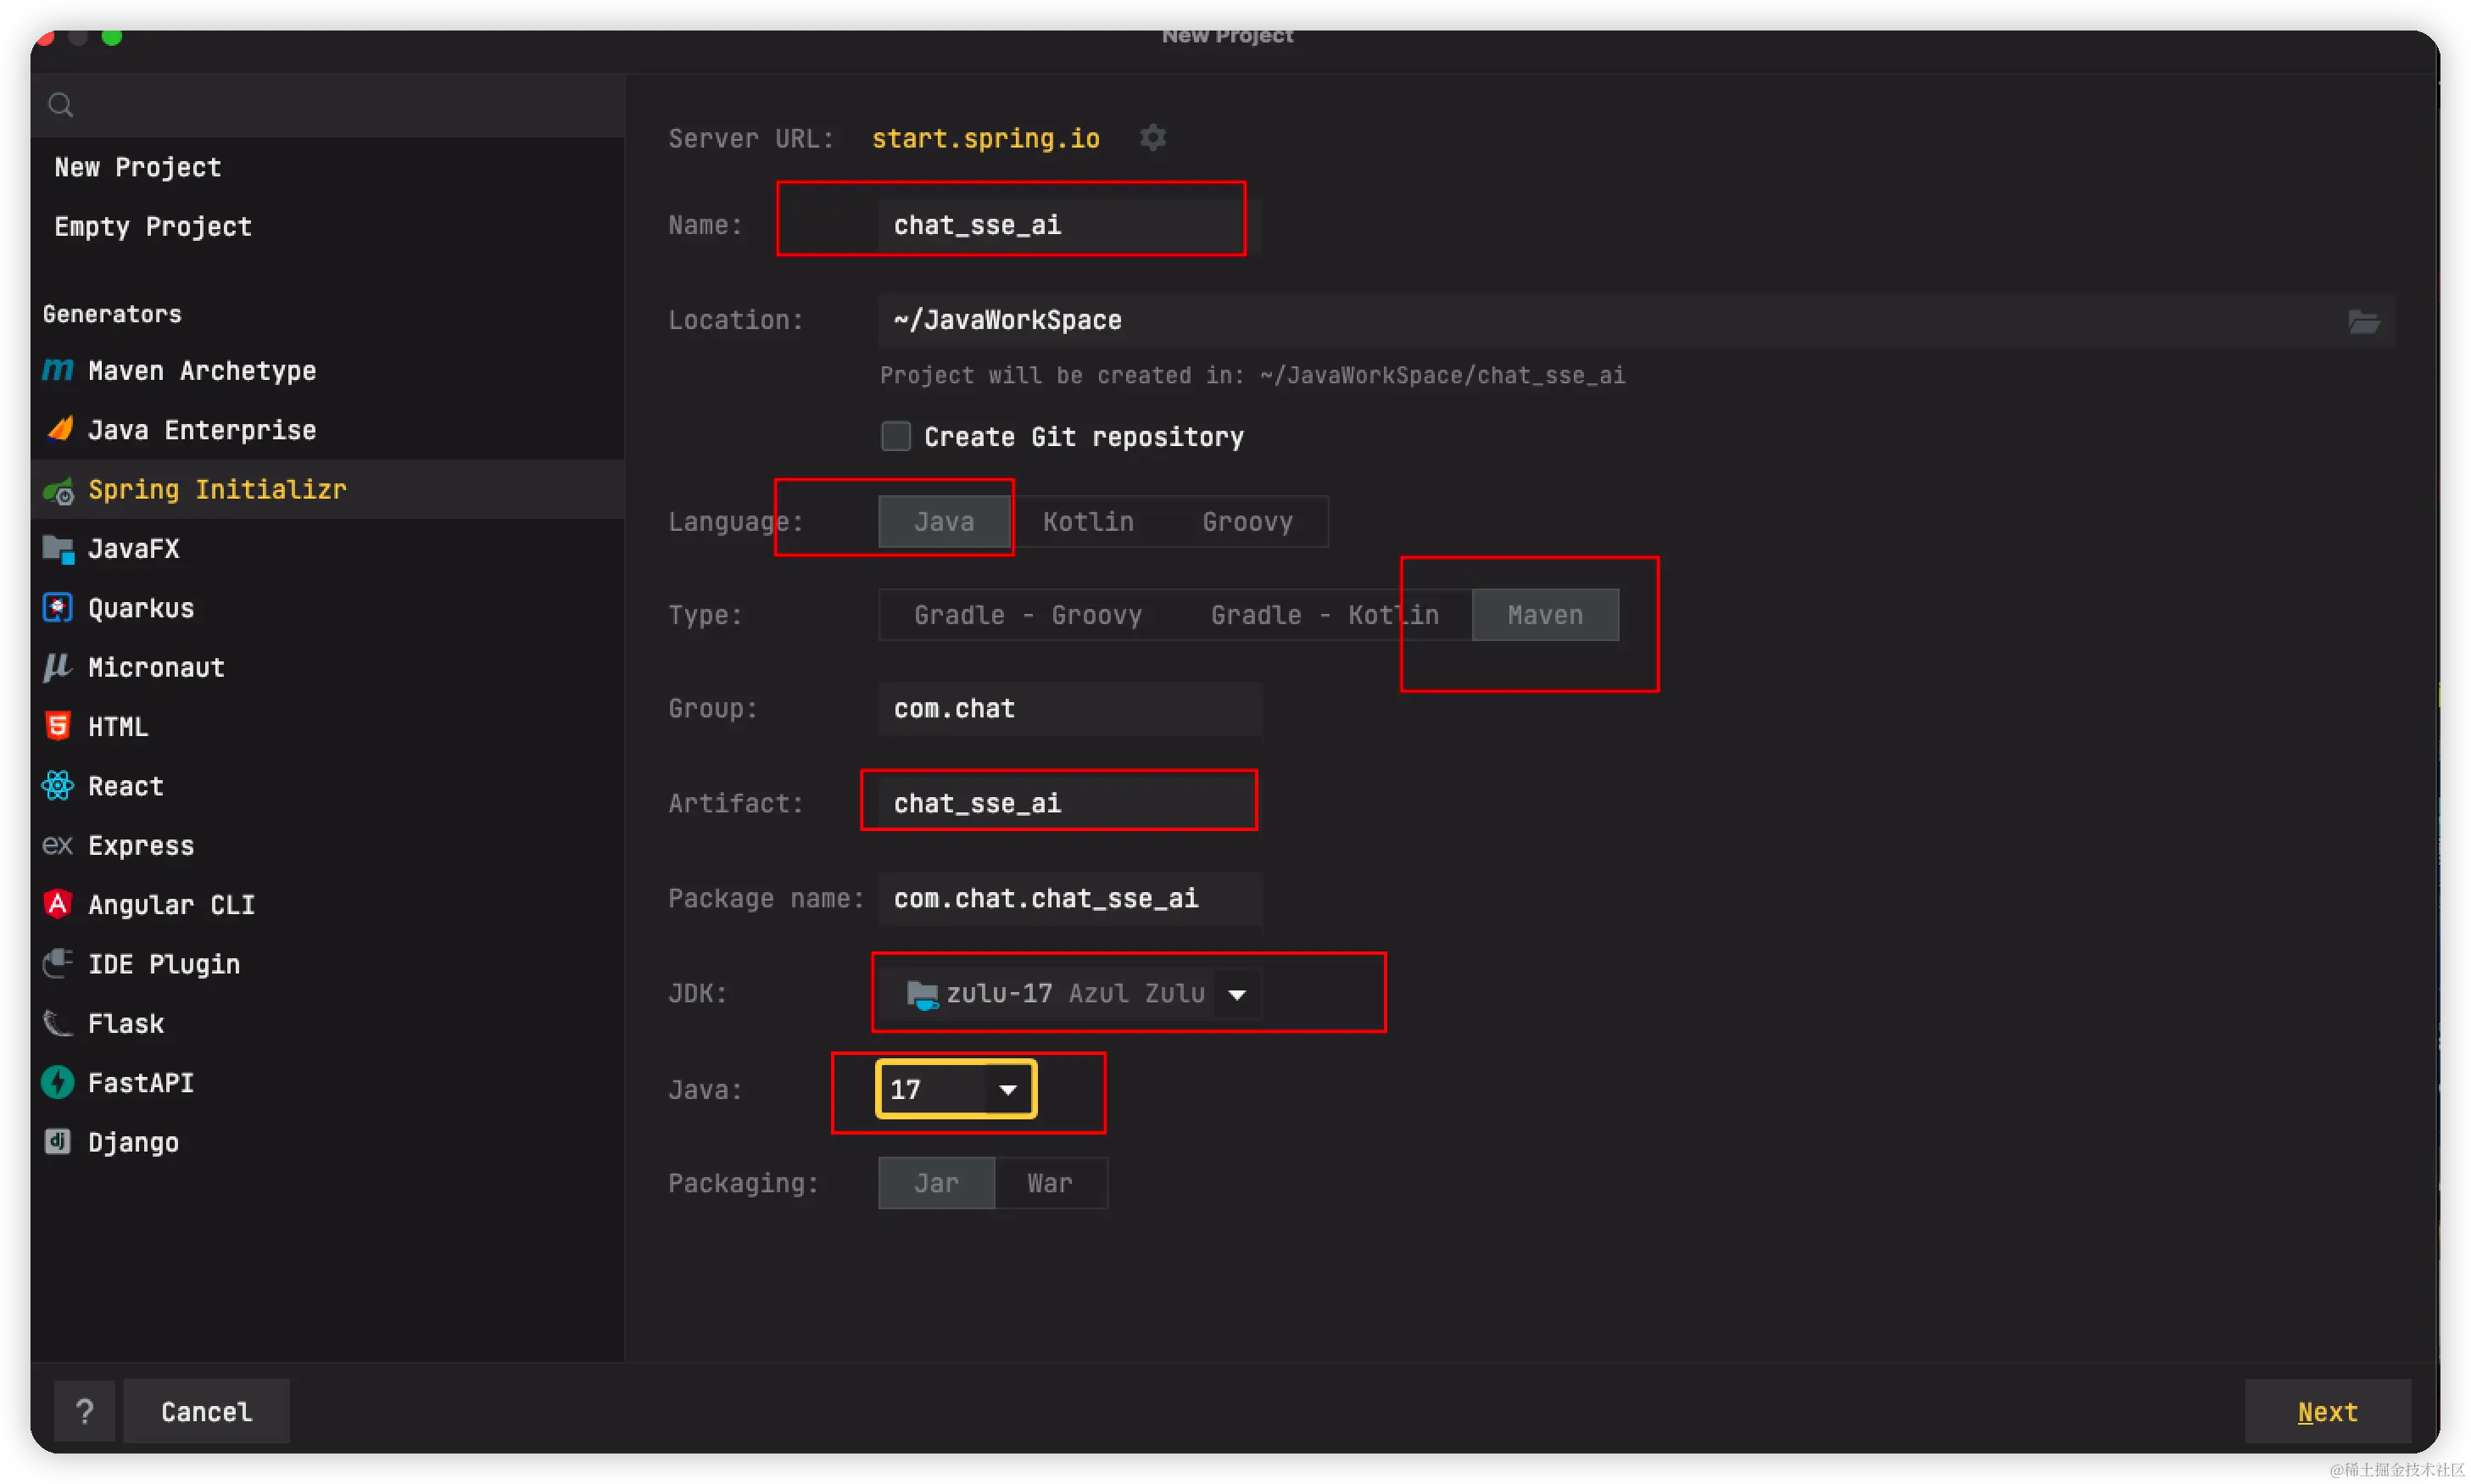
Task: Open start.spring.io server link
Action: click(985, 138)
